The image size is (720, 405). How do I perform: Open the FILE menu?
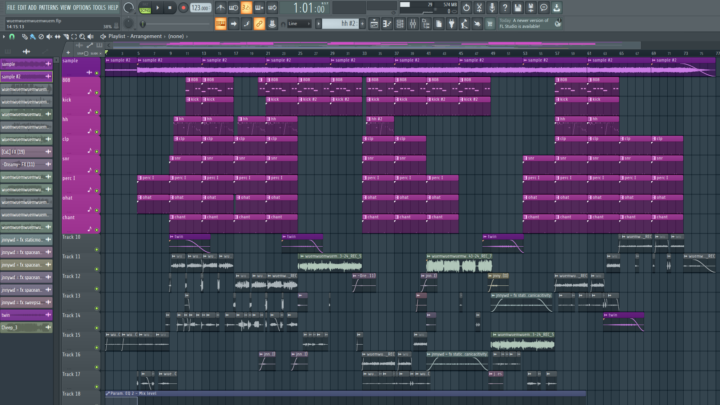(x=11, y=7)
